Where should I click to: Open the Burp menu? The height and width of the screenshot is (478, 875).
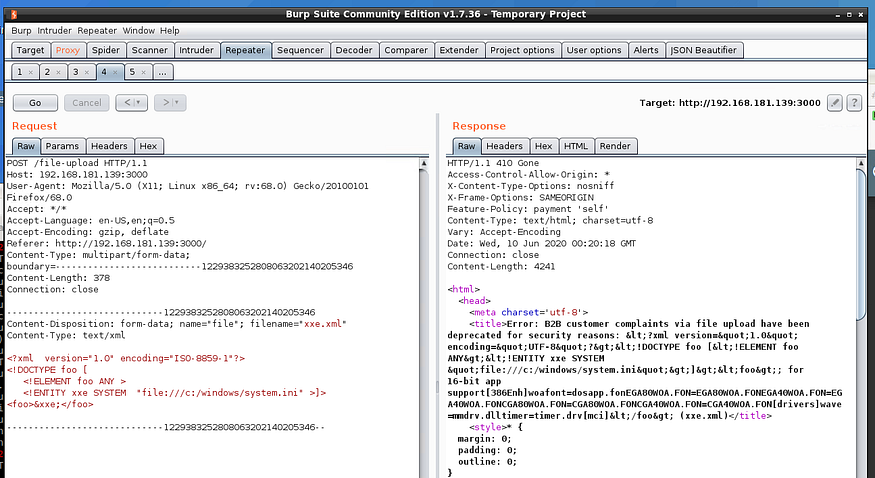[21, 31]
